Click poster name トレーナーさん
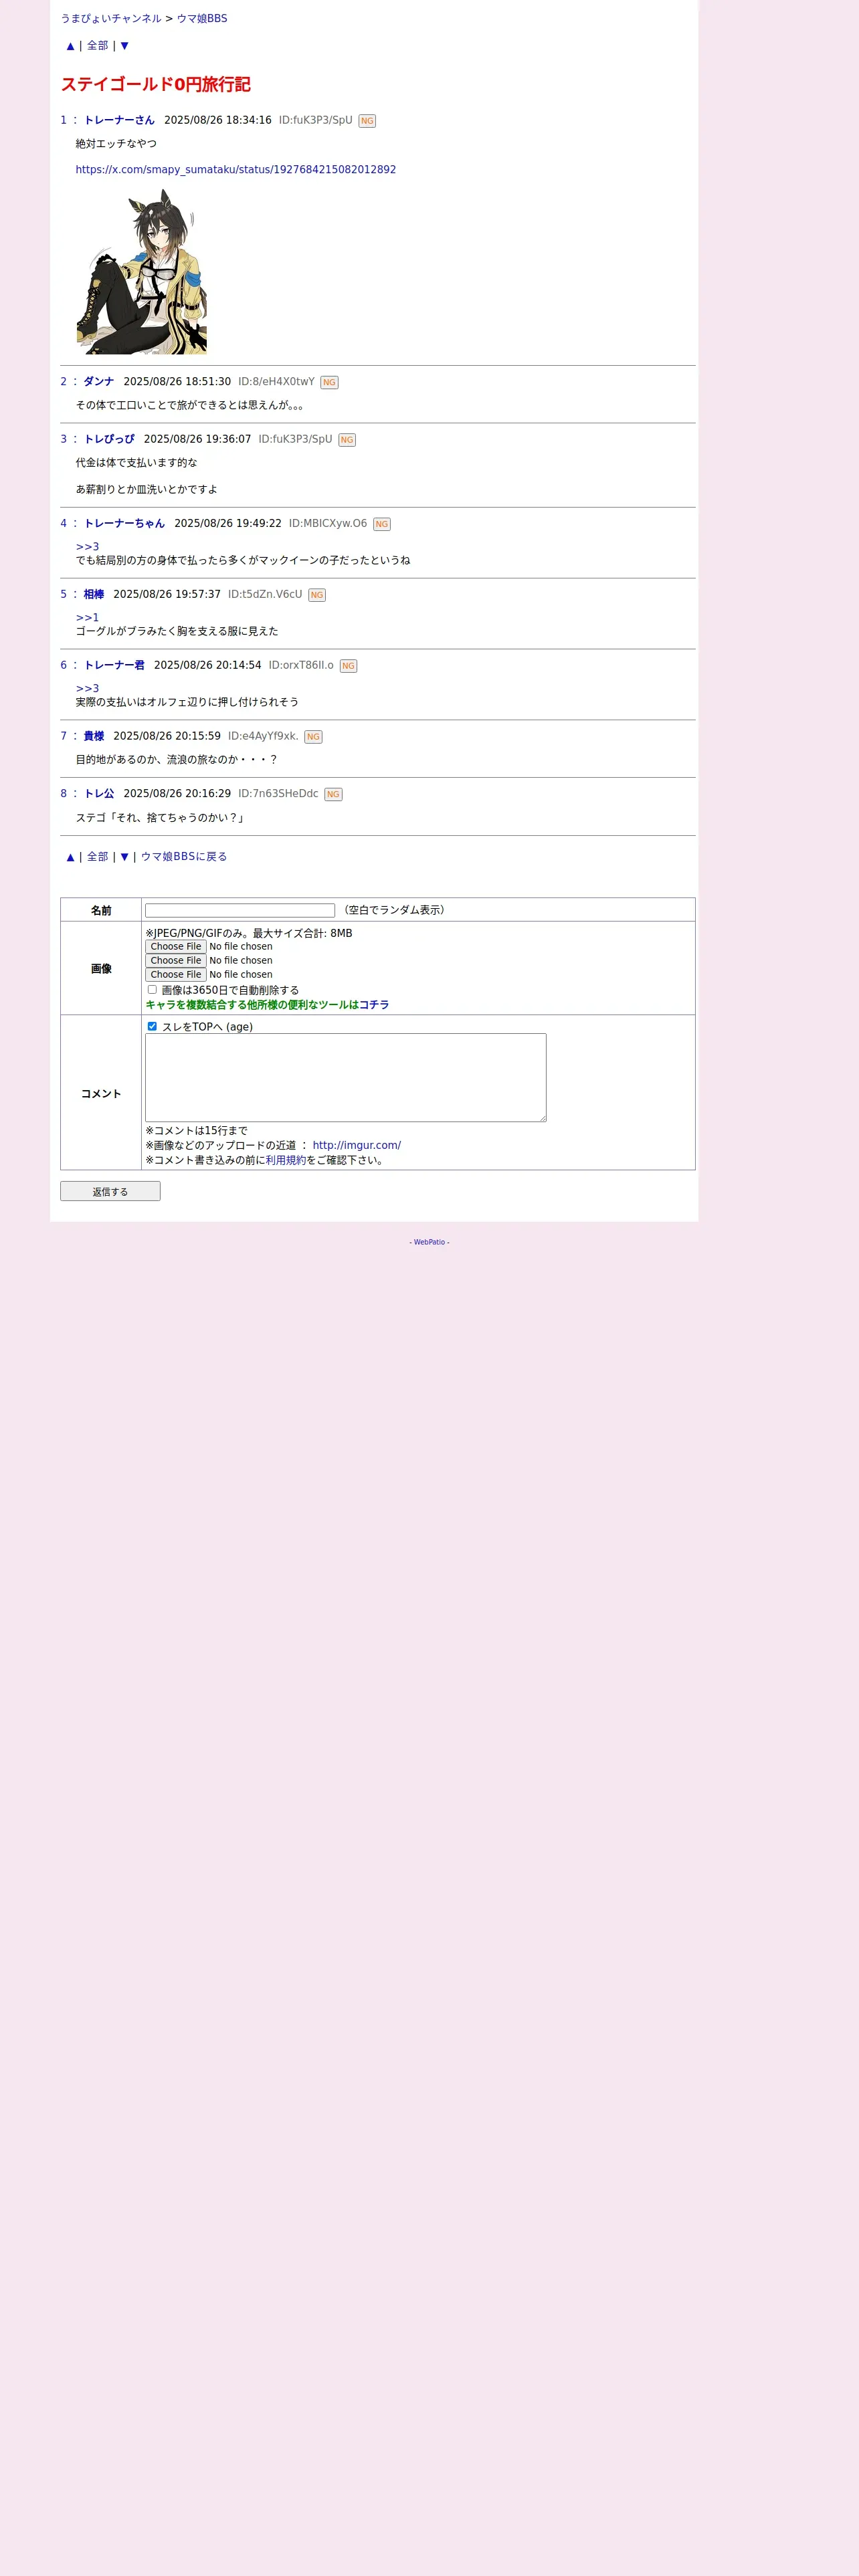This screenshot has width=859, height=2576. (x=119, y=121)
